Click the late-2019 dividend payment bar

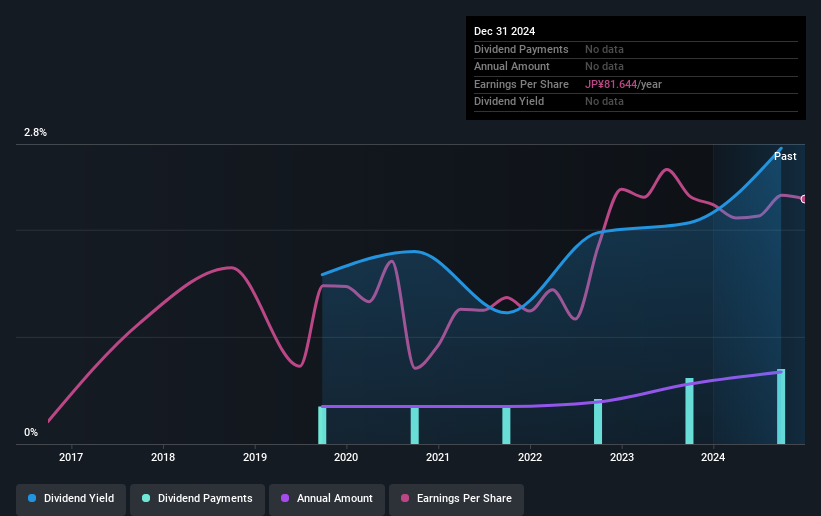pyautogui.click(x=322, y=425)
